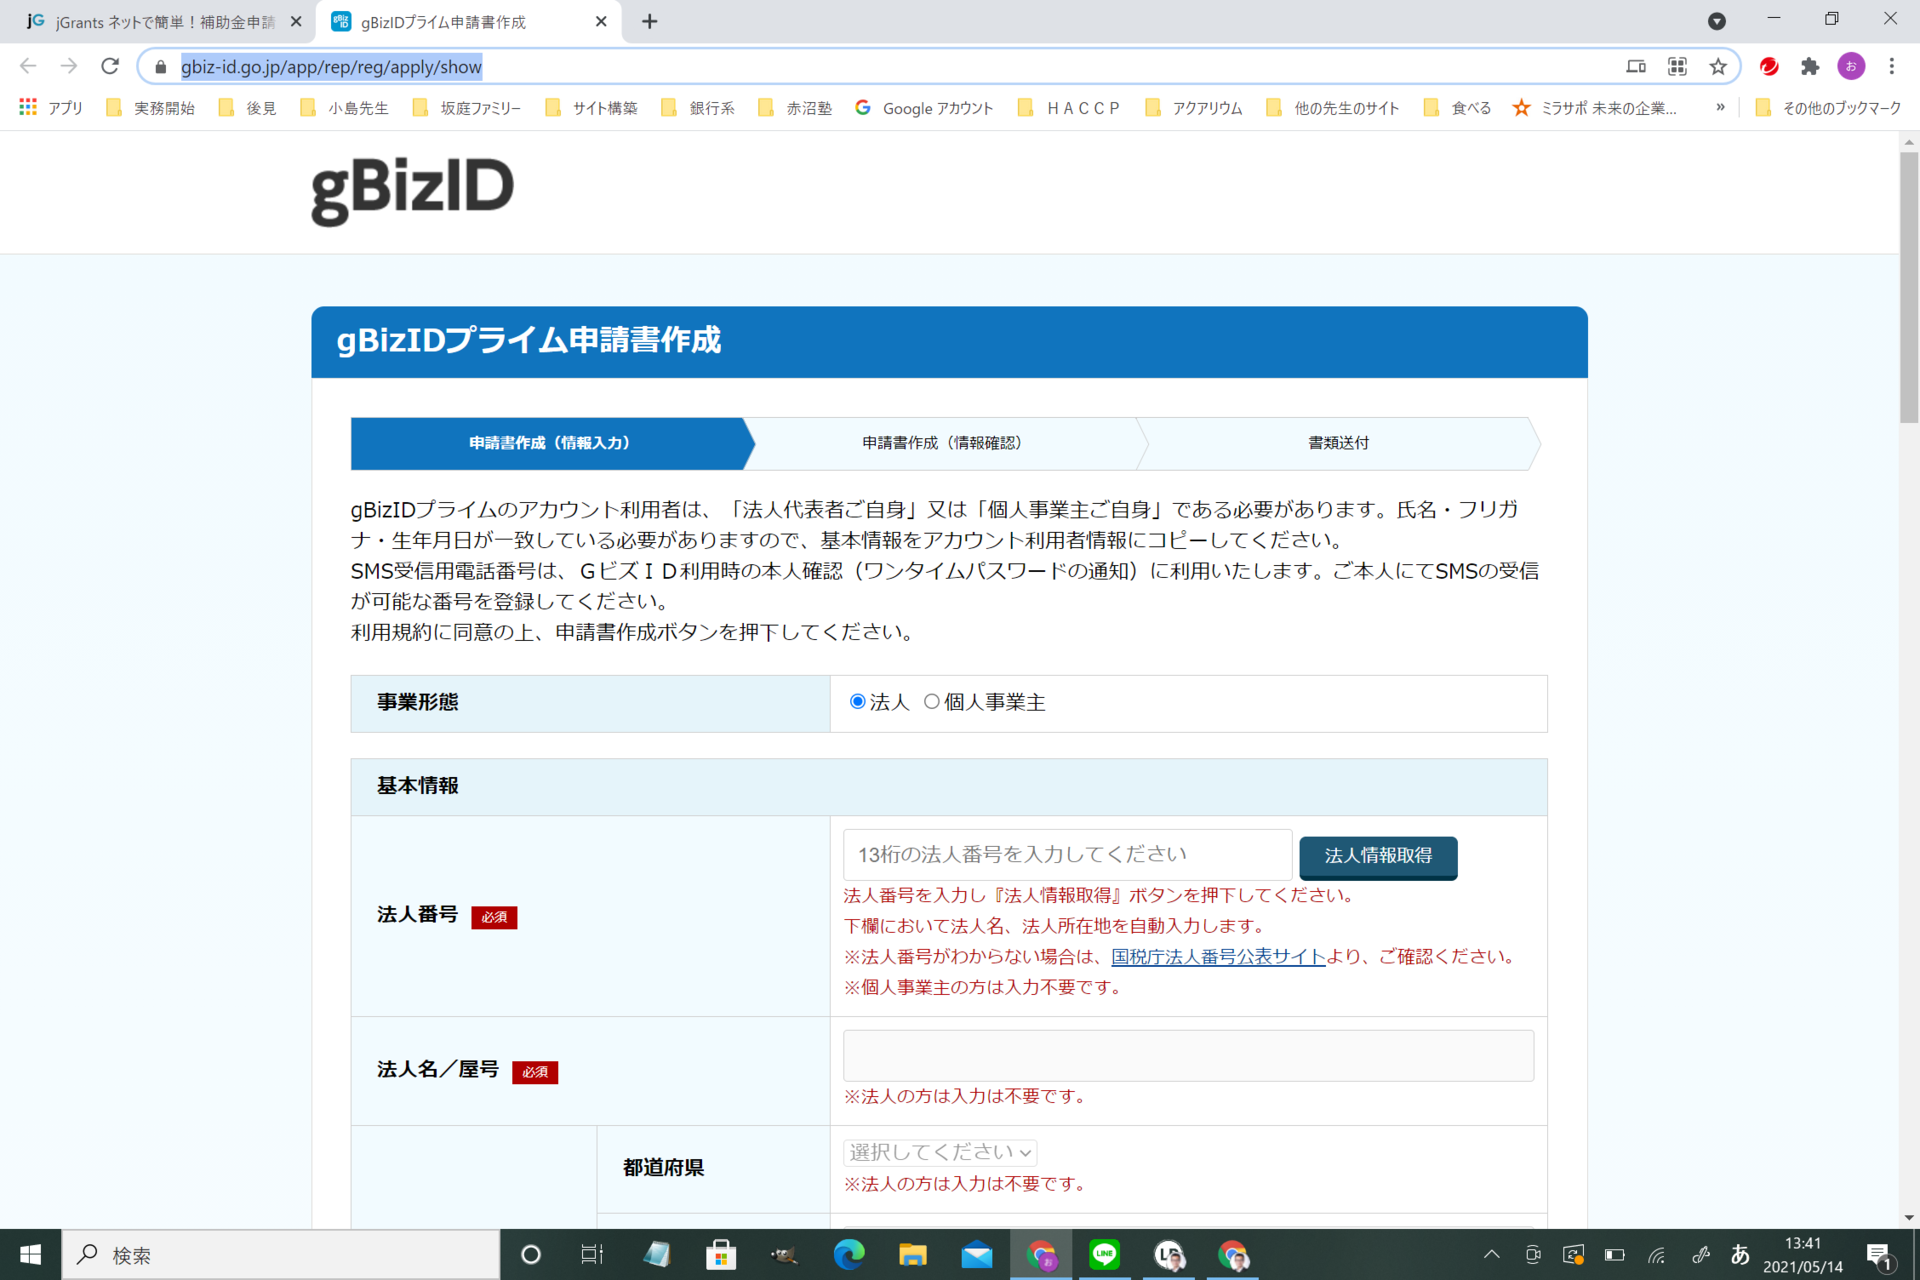The image size is (1920, 1280).
Task: Open the アプリ bookmarks shortcut
Action: coord(51,107)
